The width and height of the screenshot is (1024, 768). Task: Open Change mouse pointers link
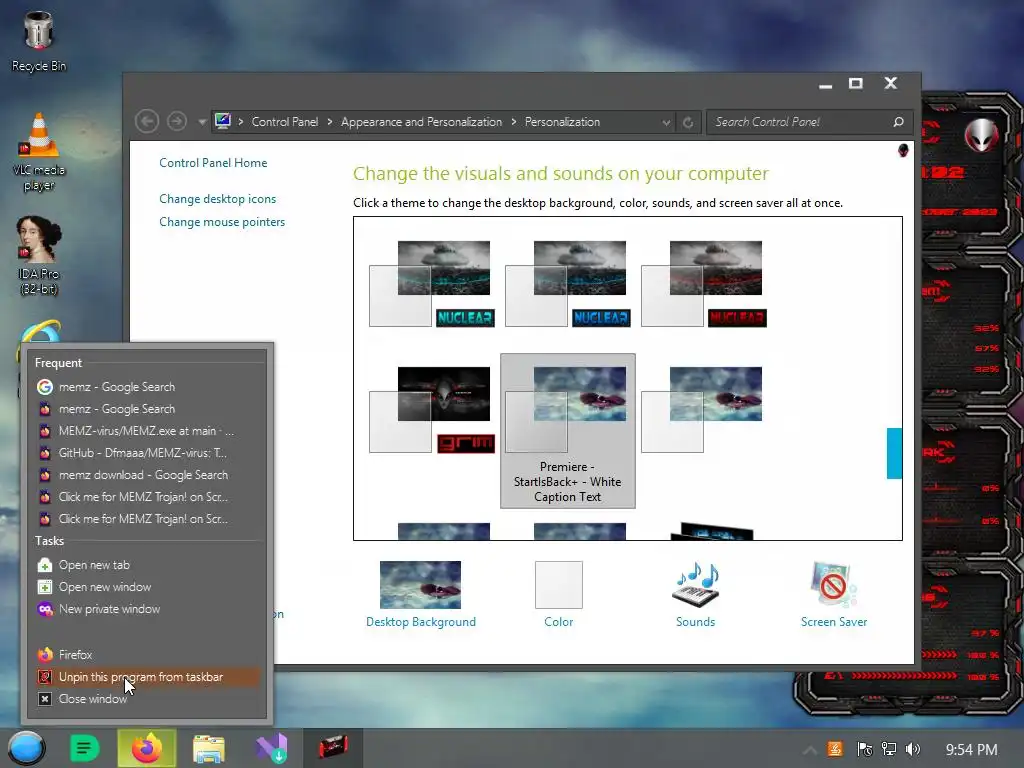[x=222, y=222]
